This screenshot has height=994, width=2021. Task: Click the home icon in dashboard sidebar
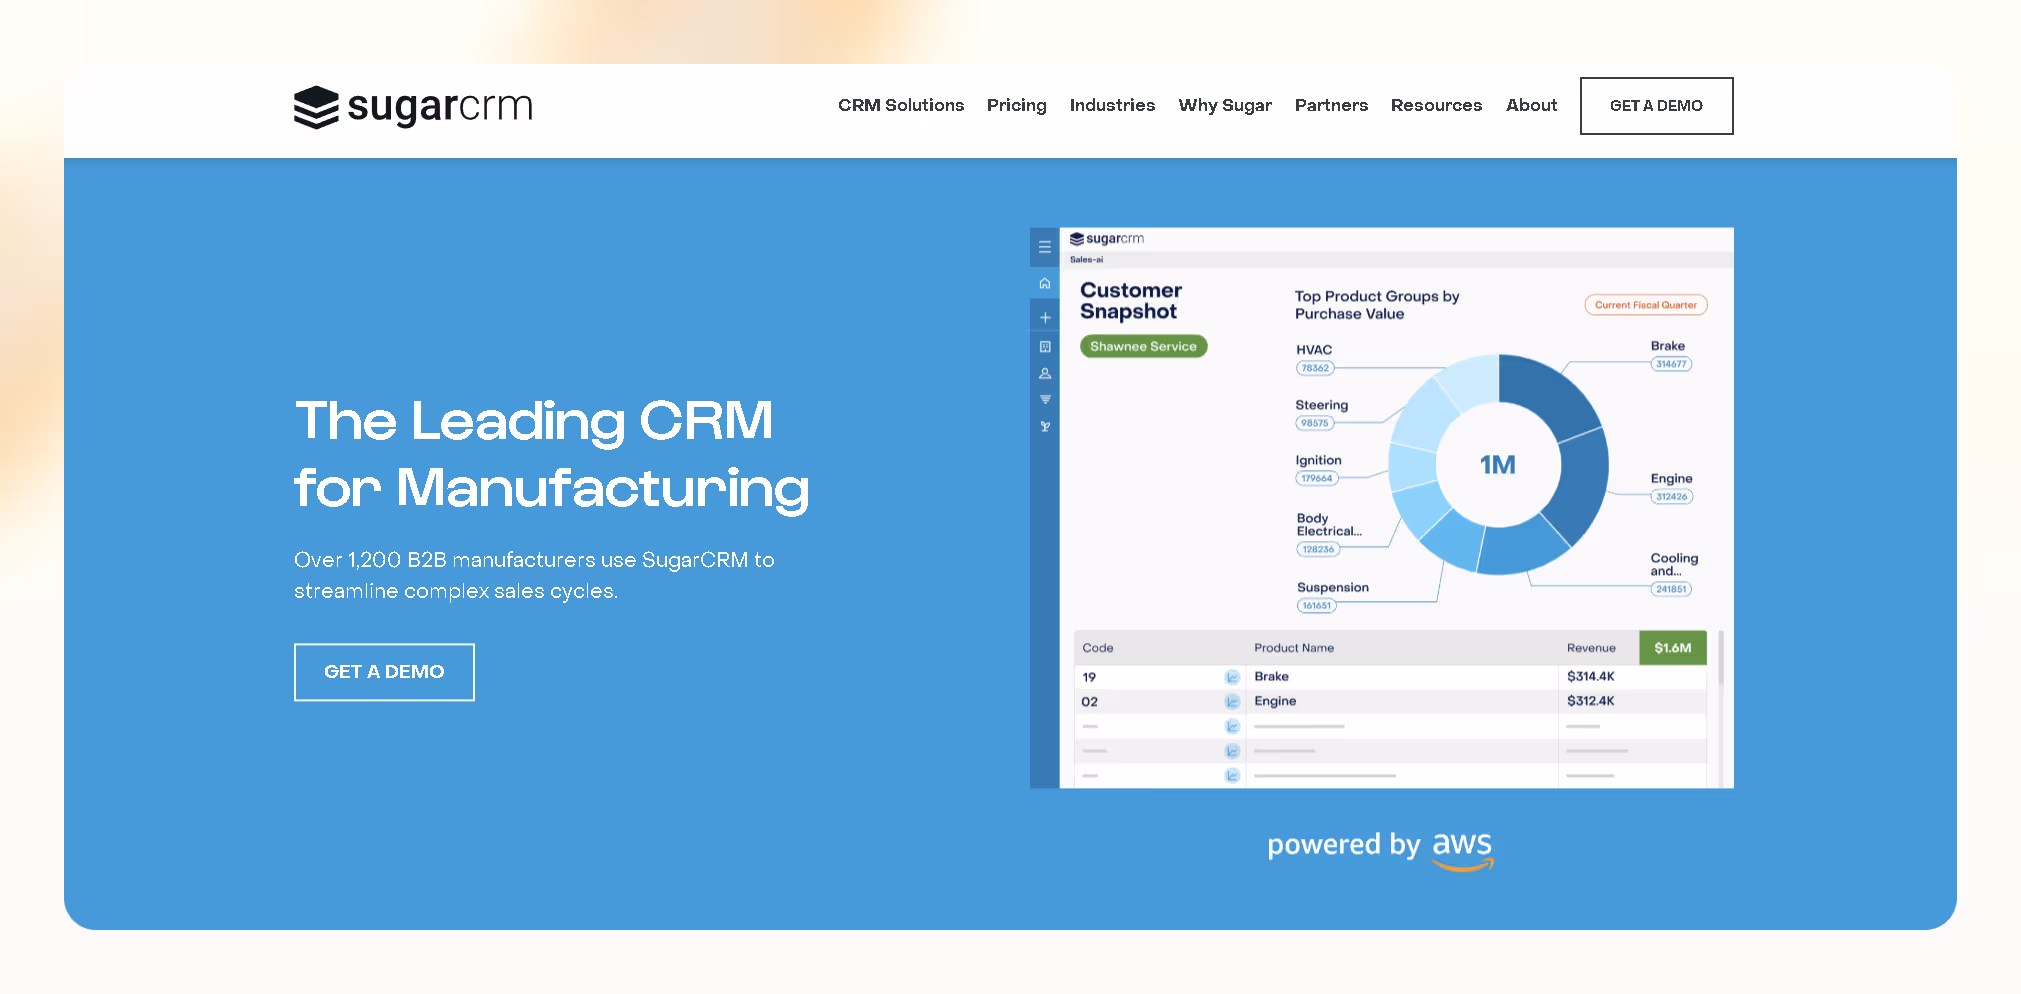1044,283
